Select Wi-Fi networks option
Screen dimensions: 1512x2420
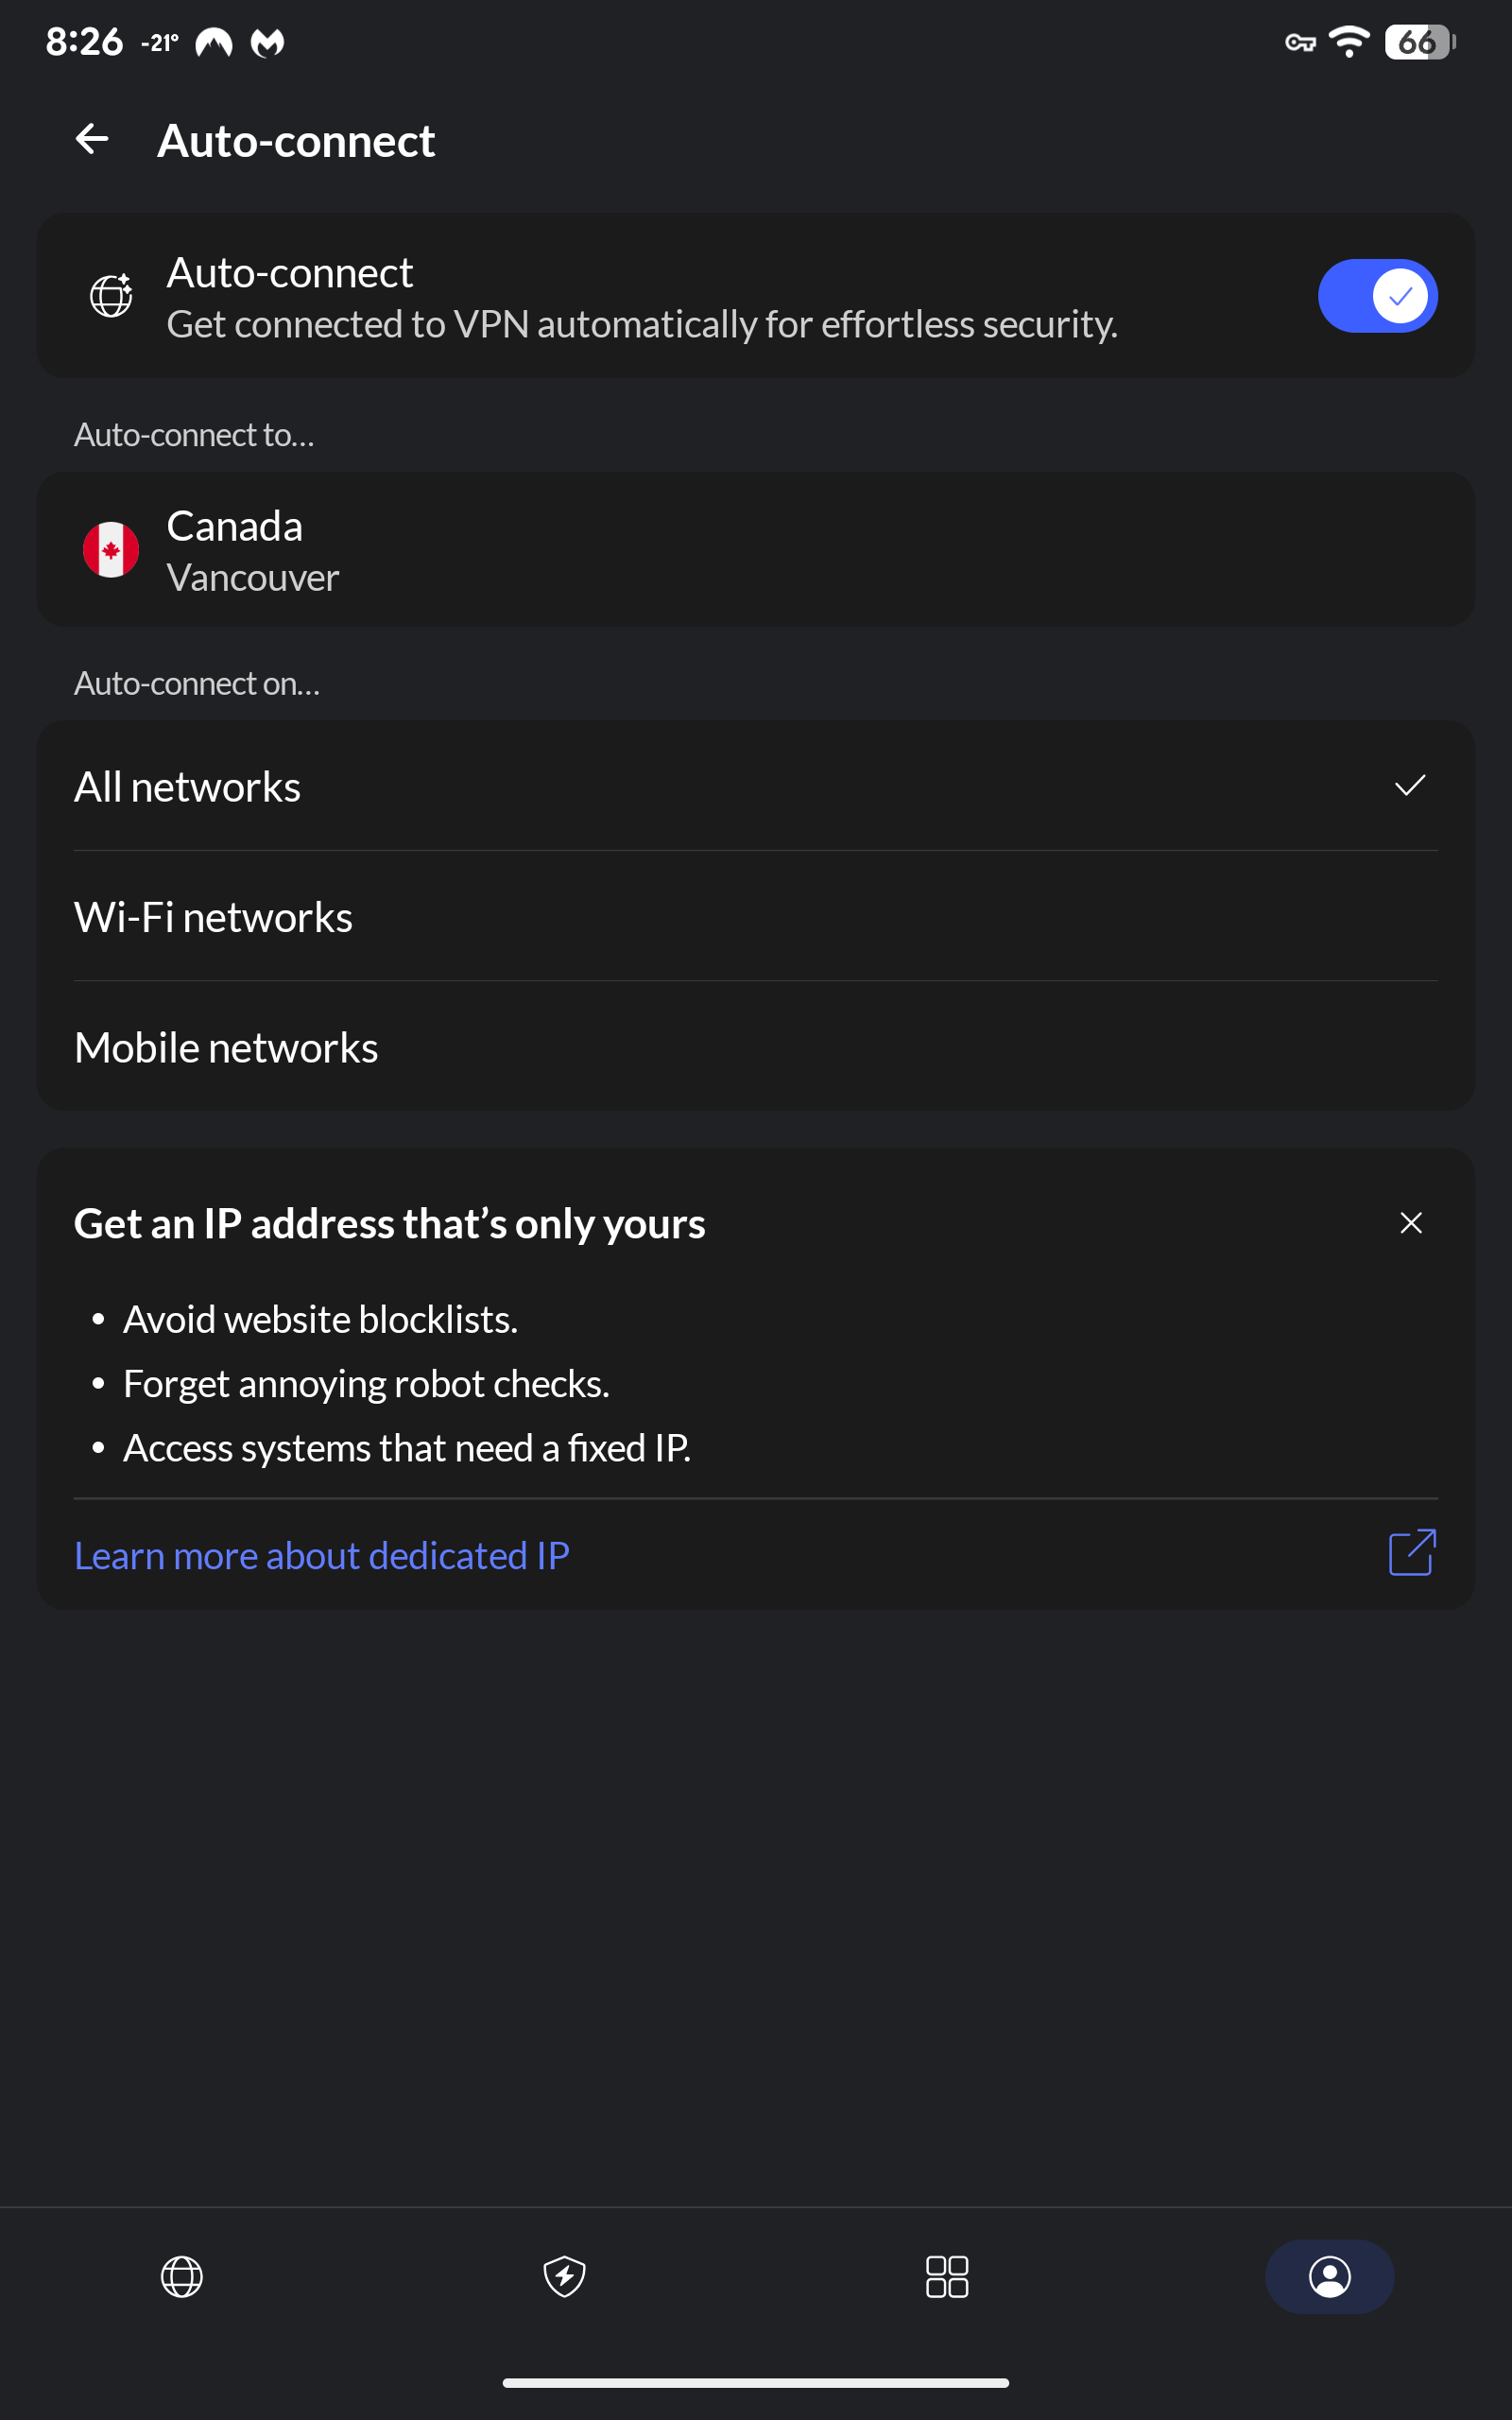tap(755, 917)
